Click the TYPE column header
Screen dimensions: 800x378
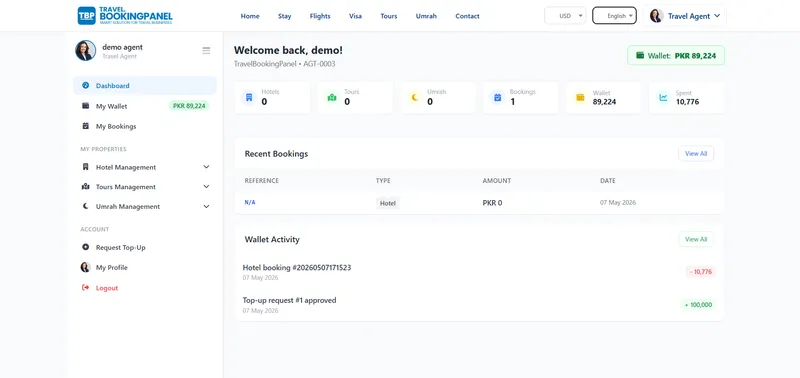coord(383,181)
